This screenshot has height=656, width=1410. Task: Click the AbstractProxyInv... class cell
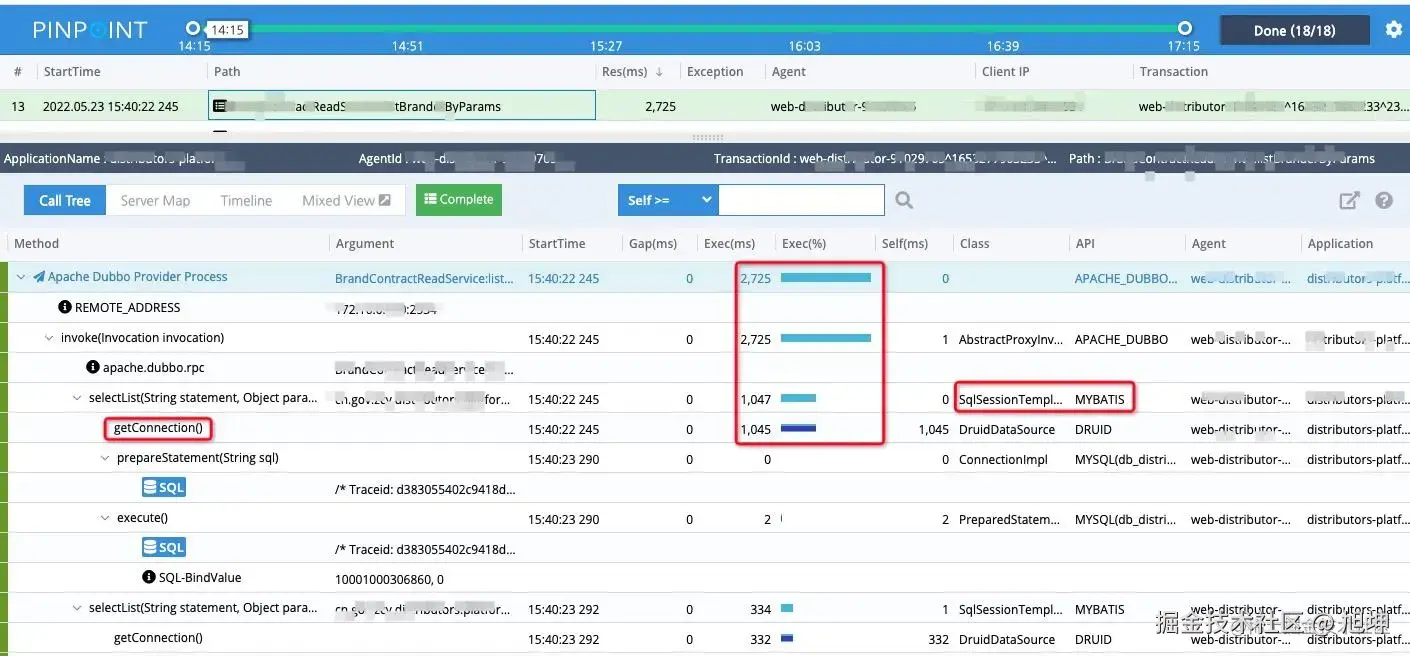point(1011,339)
